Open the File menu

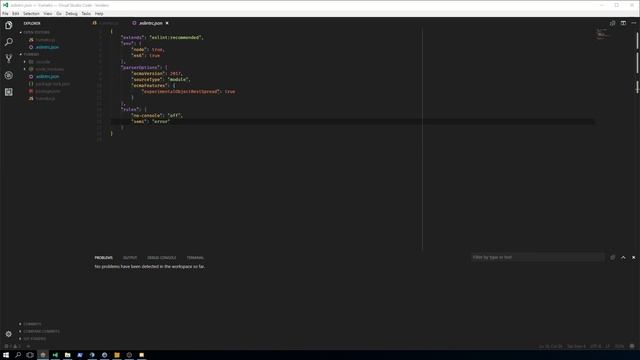(5, 13)
